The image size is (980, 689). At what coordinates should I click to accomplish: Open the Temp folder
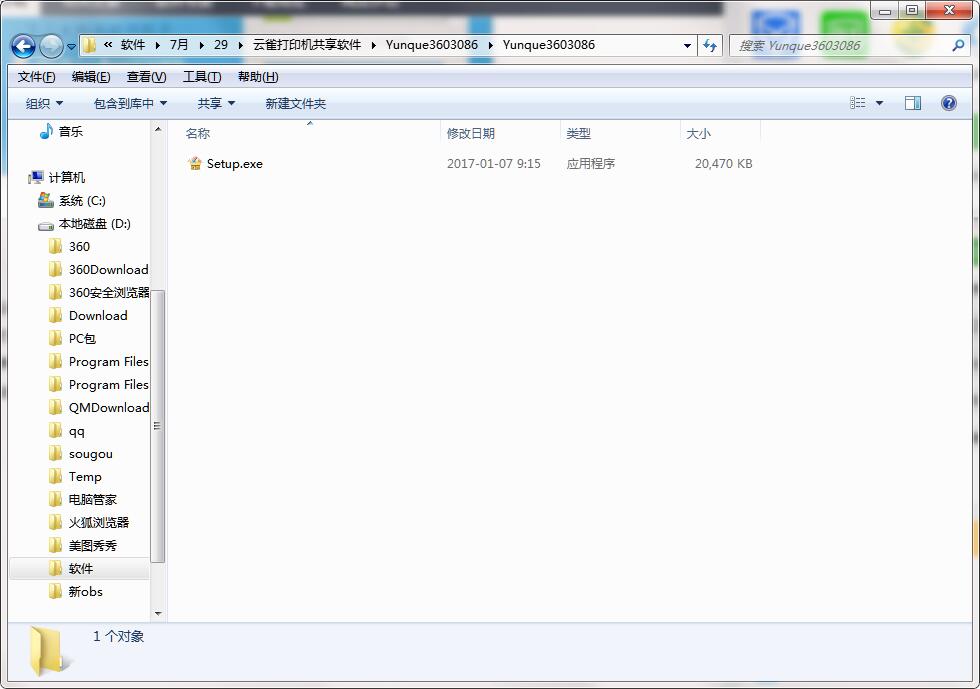coord(85,477)
